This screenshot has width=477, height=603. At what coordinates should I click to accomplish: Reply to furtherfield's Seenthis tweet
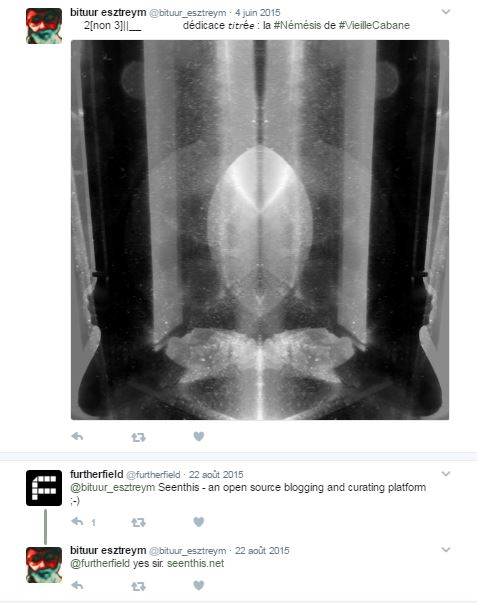click(77, 521)
